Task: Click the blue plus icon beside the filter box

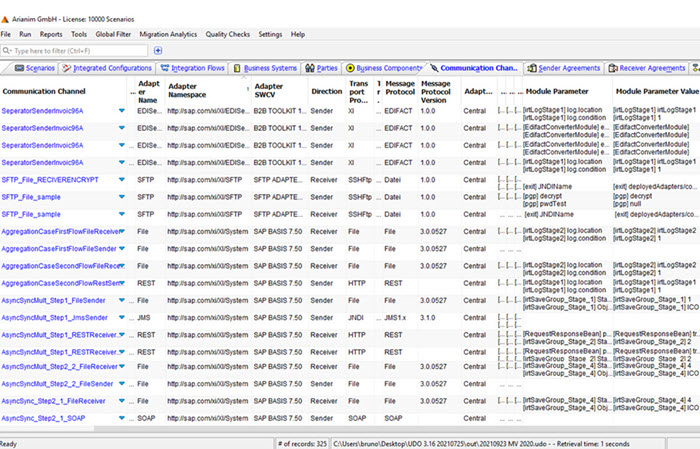Action: coord(158,50)
